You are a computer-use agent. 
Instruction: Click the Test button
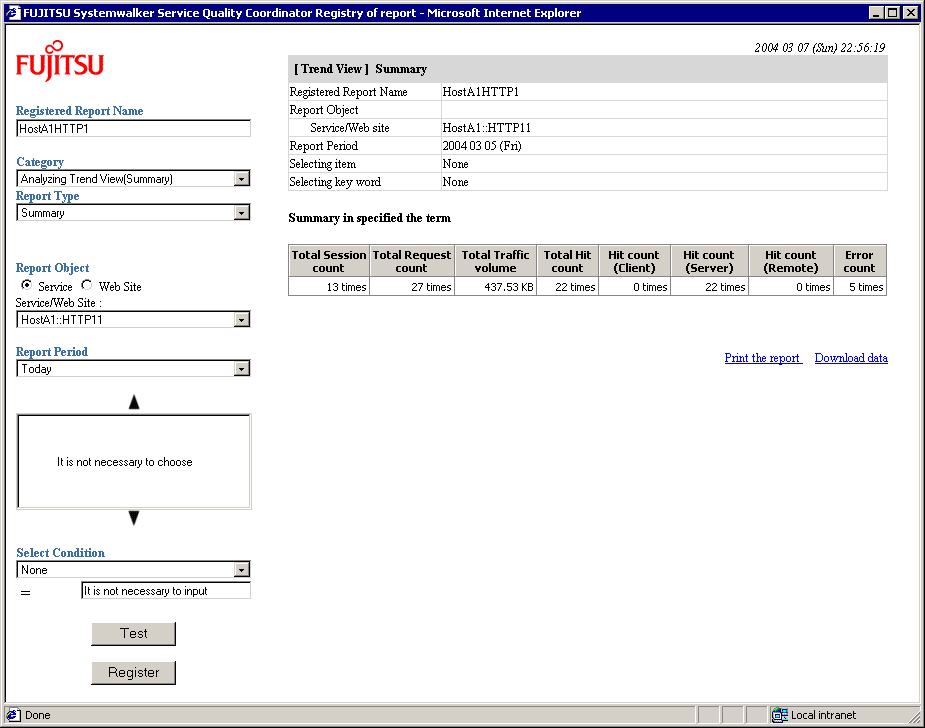pos(134,634)
